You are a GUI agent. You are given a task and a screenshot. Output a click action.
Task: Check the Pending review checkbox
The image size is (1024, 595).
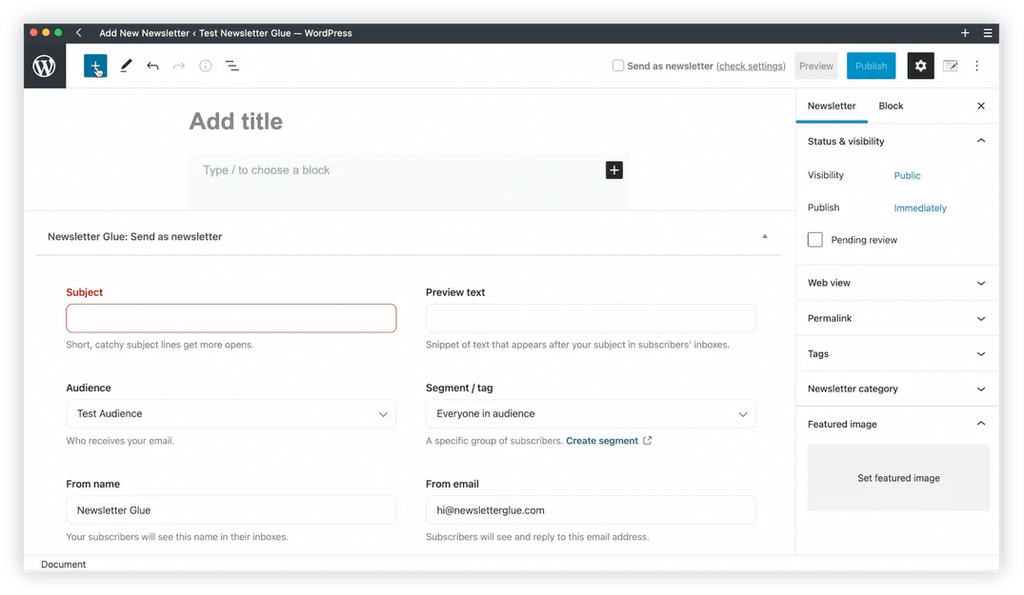[x=815, y=240]
